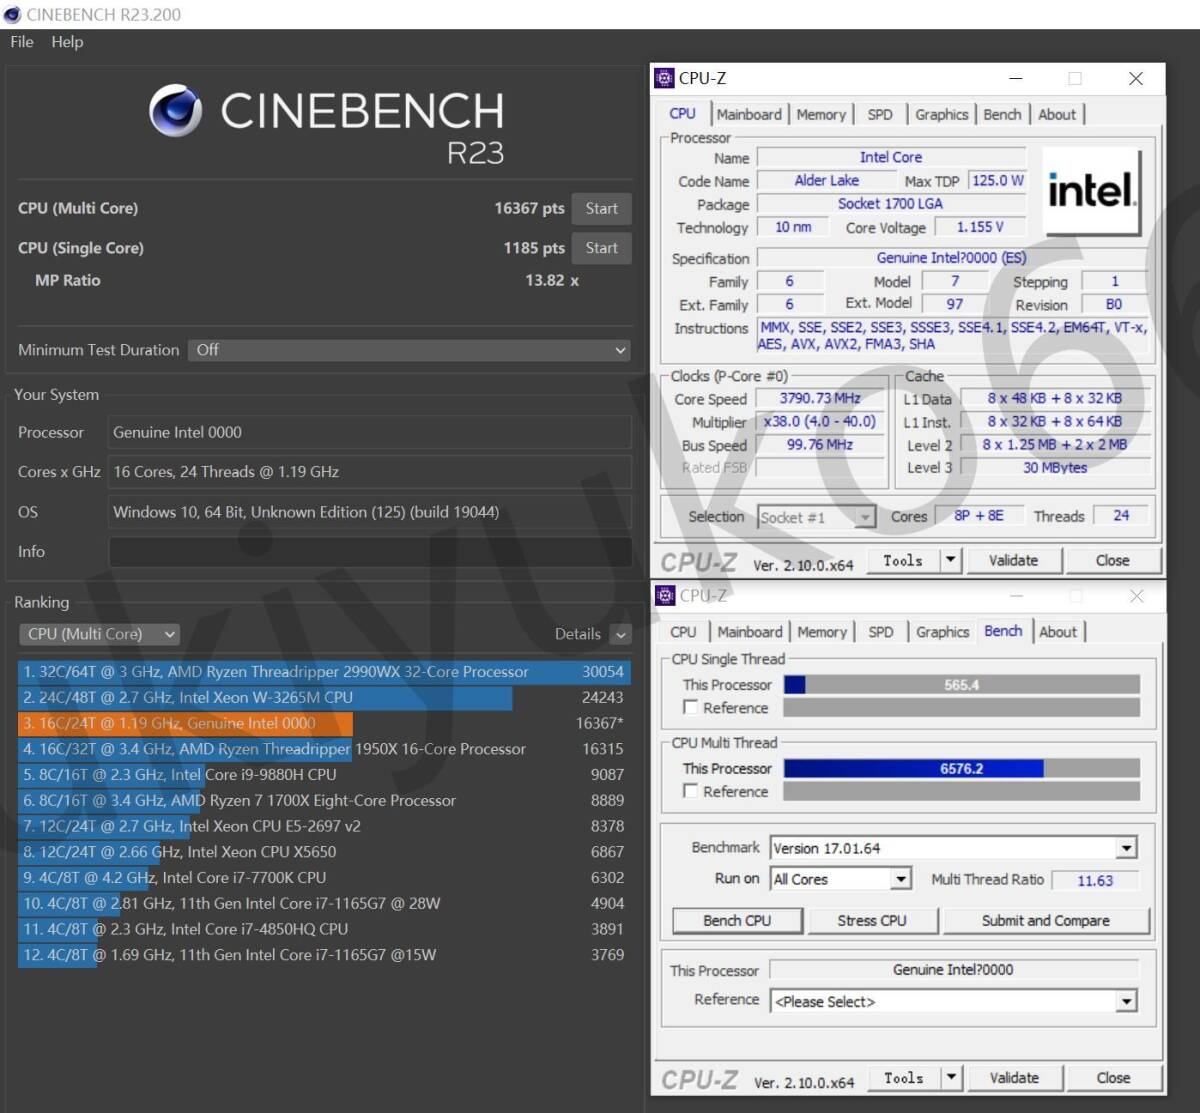The height and width of the screenshot is (1113, 1200).
Task: Select the i7-1165G7 @ 28W ranking row
Action: [324, 904]
